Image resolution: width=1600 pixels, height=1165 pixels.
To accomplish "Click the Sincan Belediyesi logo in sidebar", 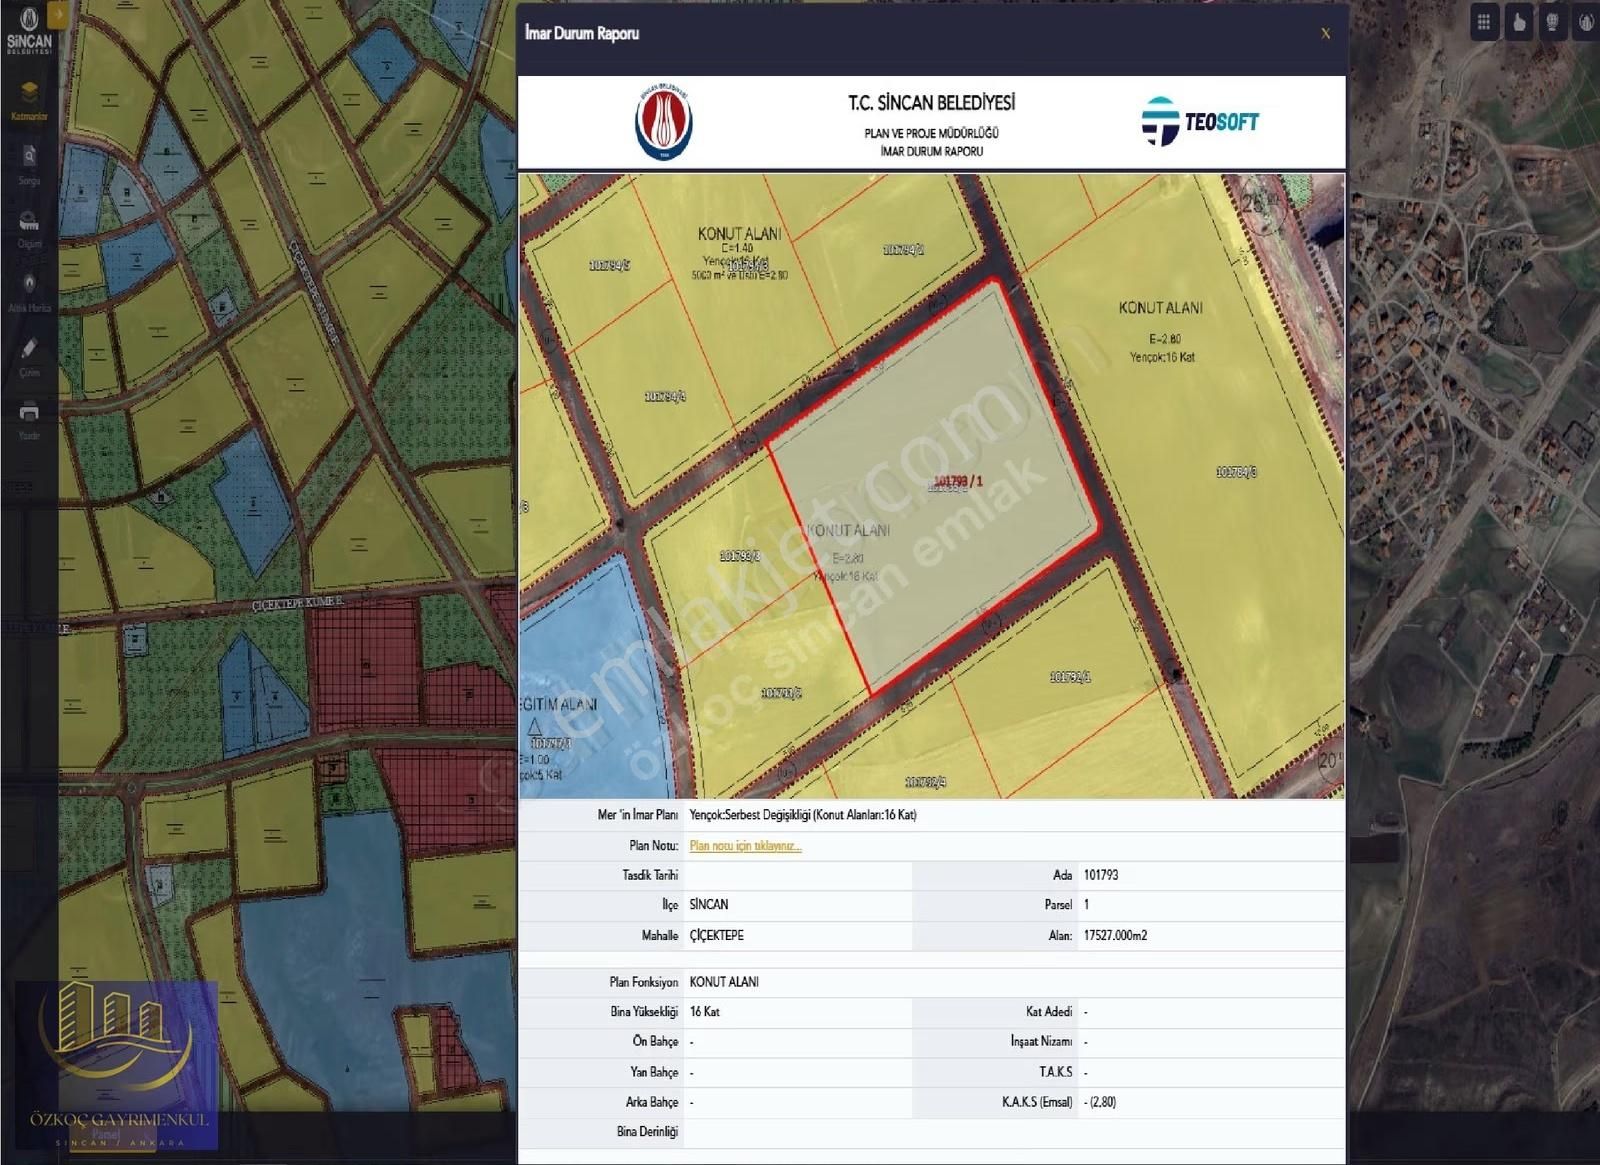I will pyautogui.click(x=29, y=30).
